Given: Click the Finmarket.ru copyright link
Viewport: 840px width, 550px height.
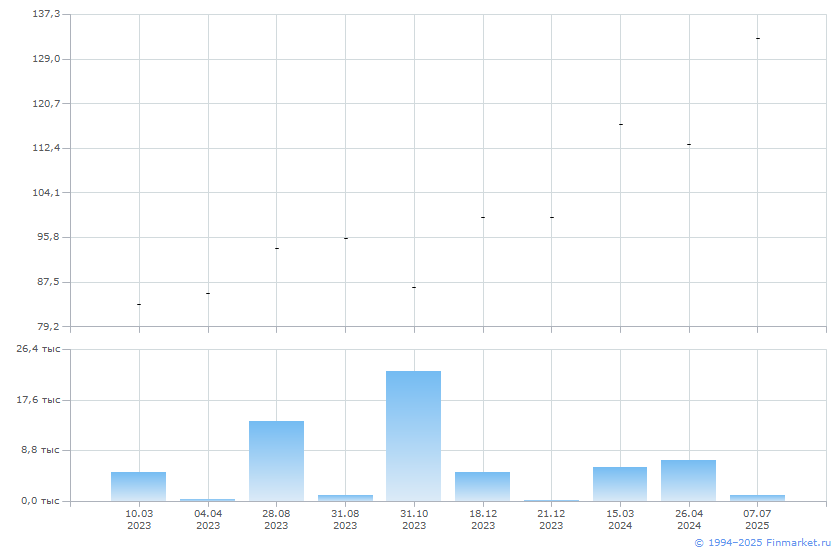Looking at the screenshot, I should 762,543.
